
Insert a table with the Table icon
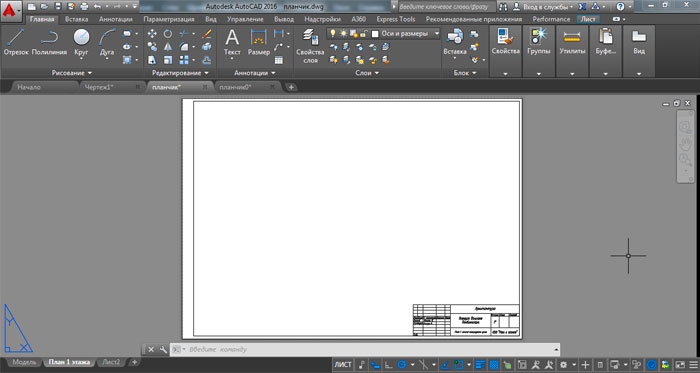point(279,60)
